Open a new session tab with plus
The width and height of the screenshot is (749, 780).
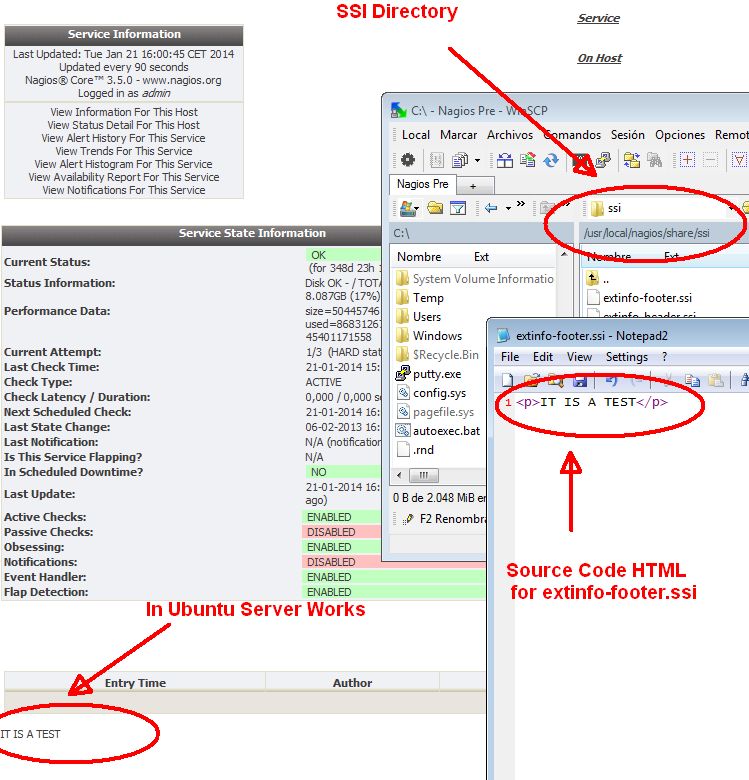point(474,186)
